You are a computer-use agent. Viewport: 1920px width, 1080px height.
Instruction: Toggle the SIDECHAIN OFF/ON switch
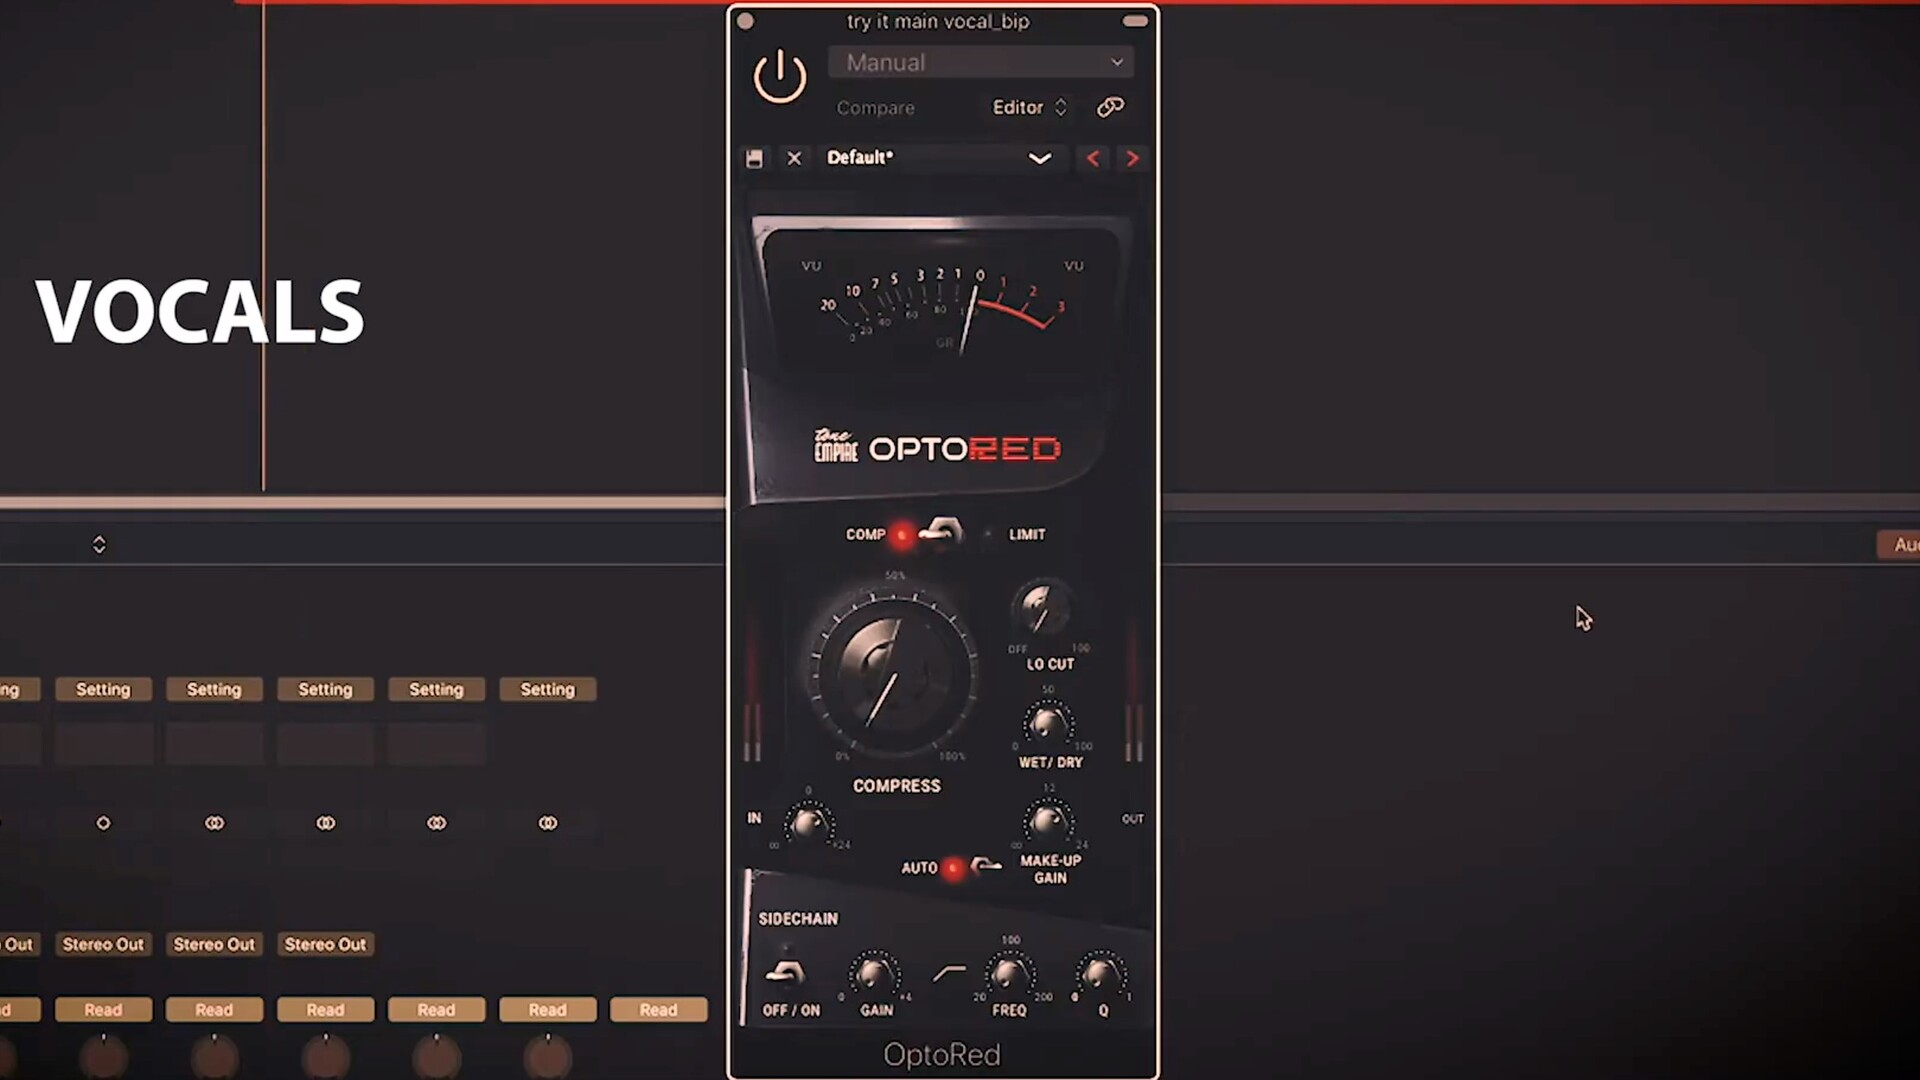[x=785, y=972]
